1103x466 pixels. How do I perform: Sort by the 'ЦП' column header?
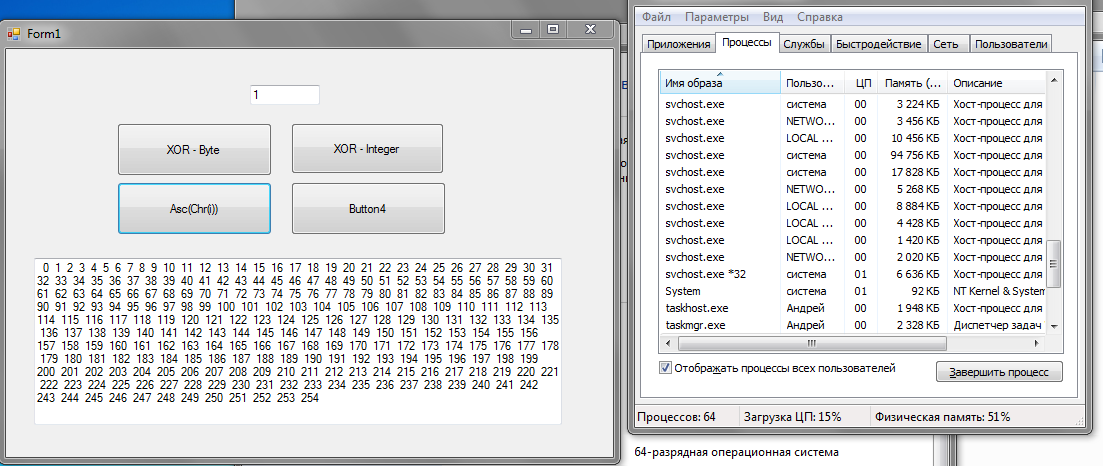(862, 83)
